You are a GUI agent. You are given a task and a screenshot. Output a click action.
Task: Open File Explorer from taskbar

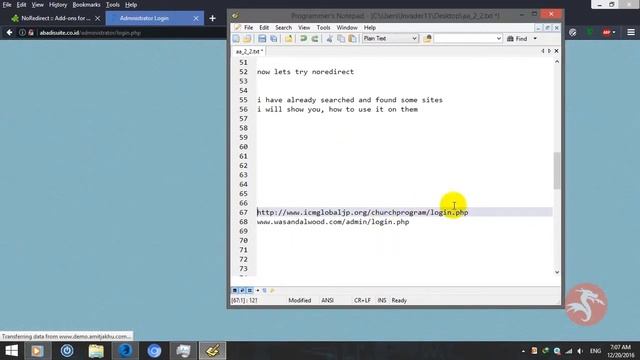[x=96, y=351]
